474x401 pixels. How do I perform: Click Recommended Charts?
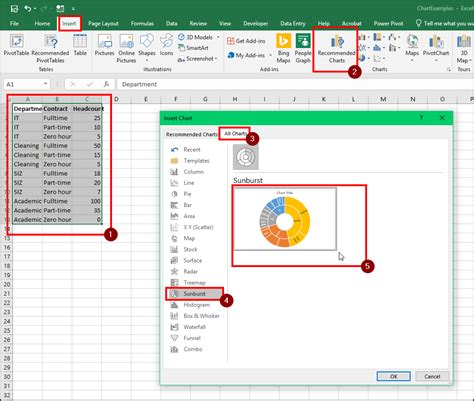[337, 49]
